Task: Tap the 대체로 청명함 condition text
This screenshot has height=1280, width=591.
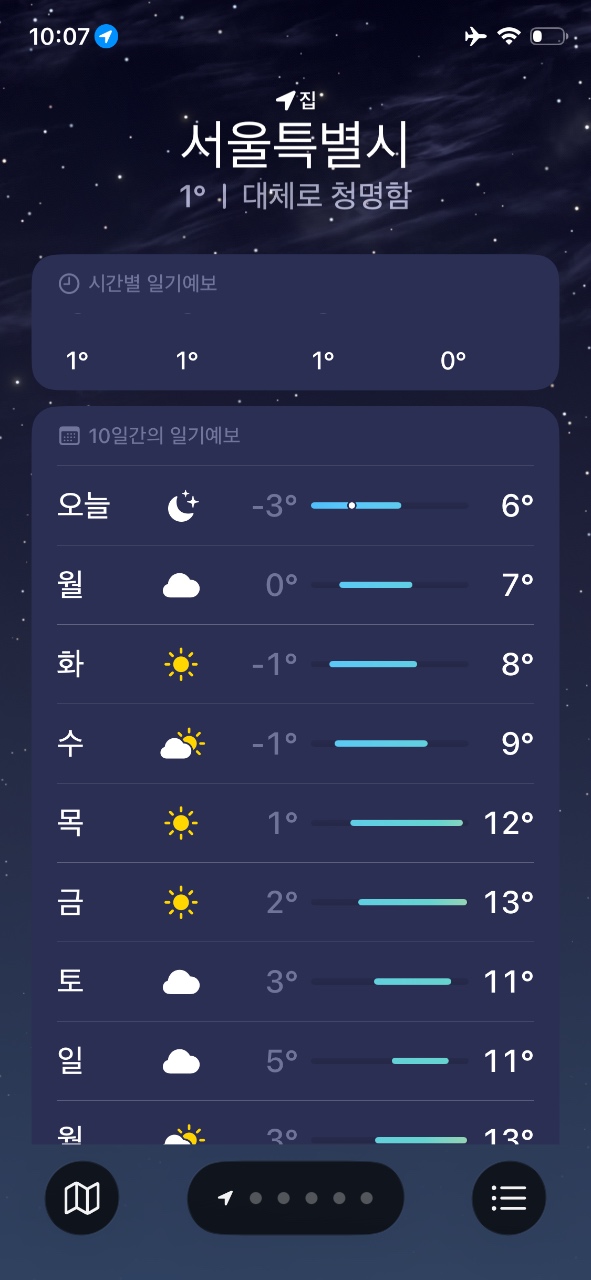Action: pyautogui.click(x=326, y=196)
